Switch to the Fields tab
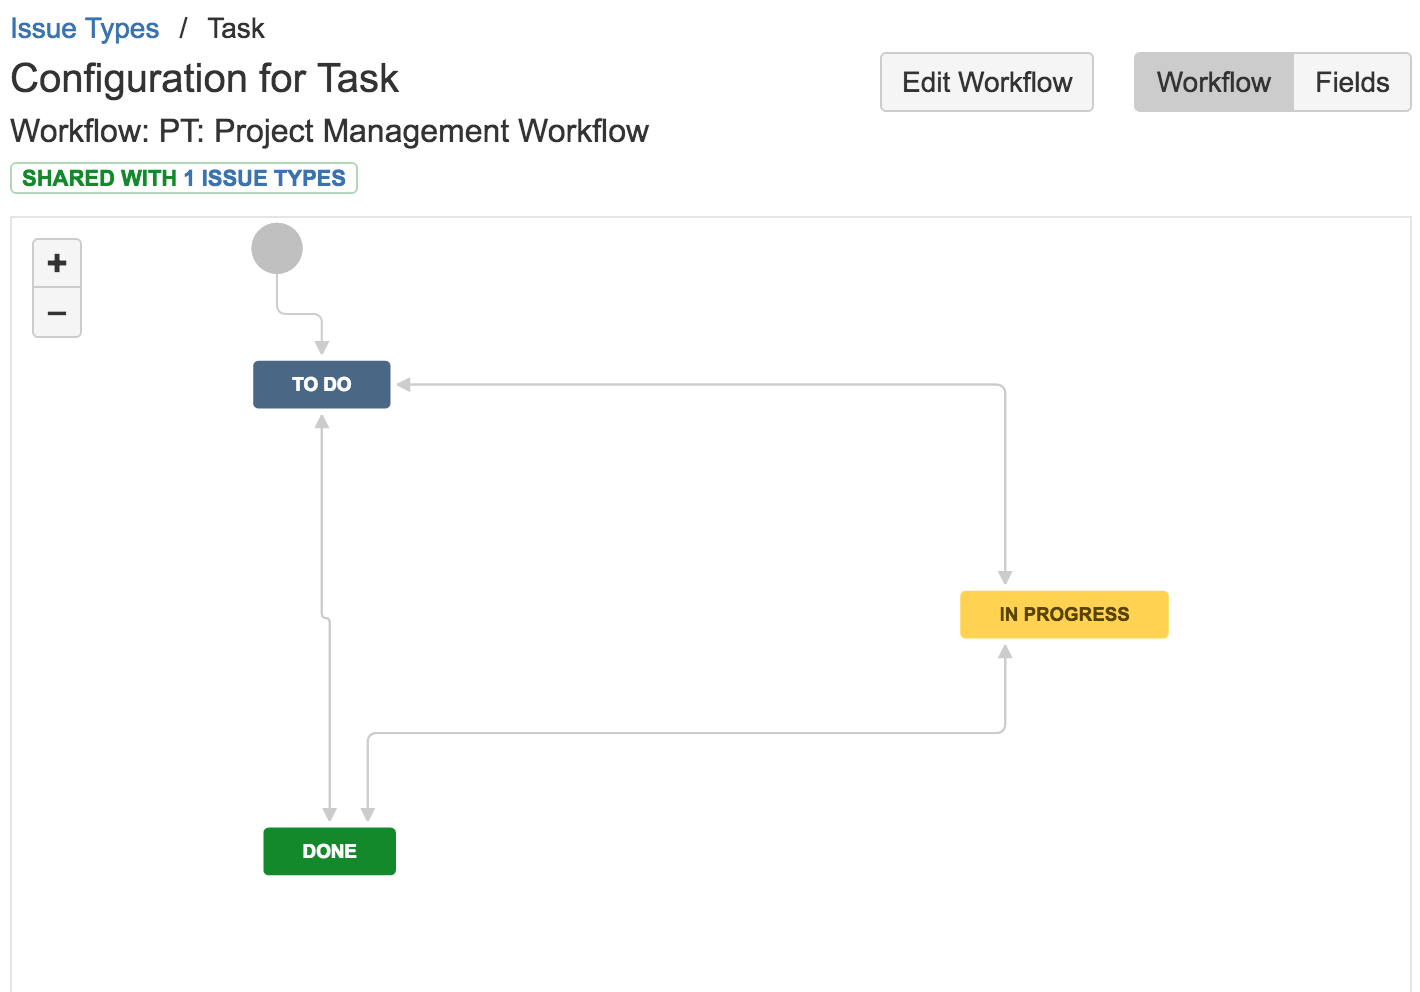The image size is (1420, 992). tap(1352, 82)
